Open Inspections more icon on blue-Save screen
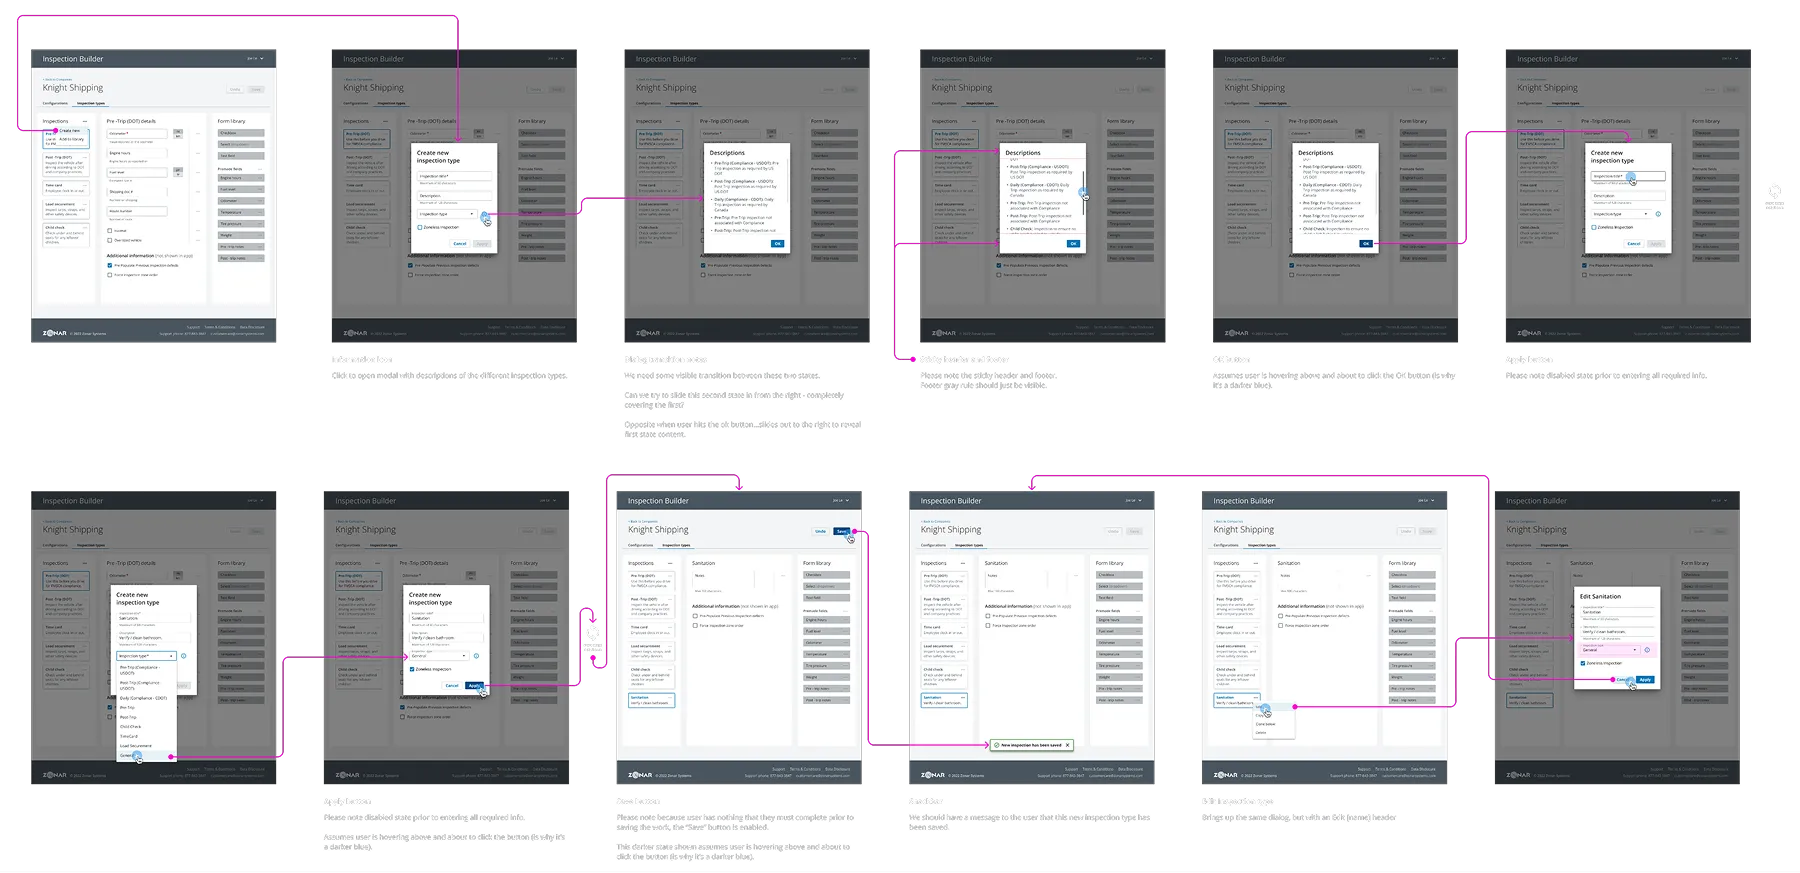 click(x=670, y=563)
